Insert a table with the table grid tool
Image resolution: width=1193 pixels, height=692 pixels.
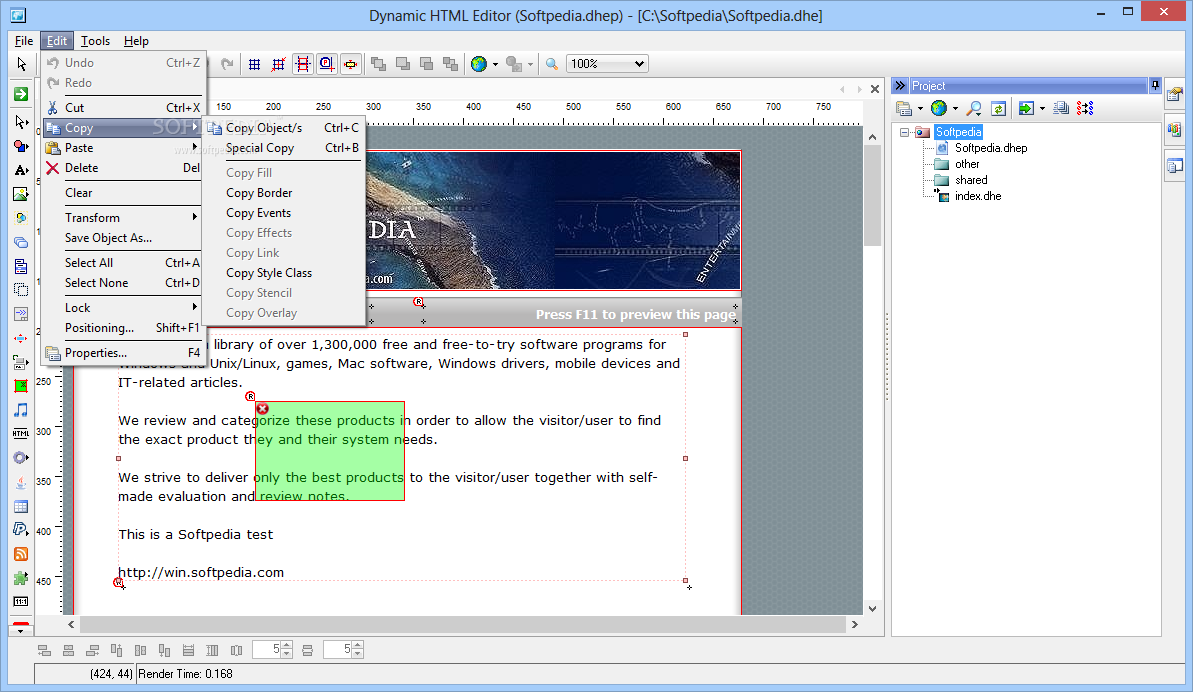[x=21, y=506]
